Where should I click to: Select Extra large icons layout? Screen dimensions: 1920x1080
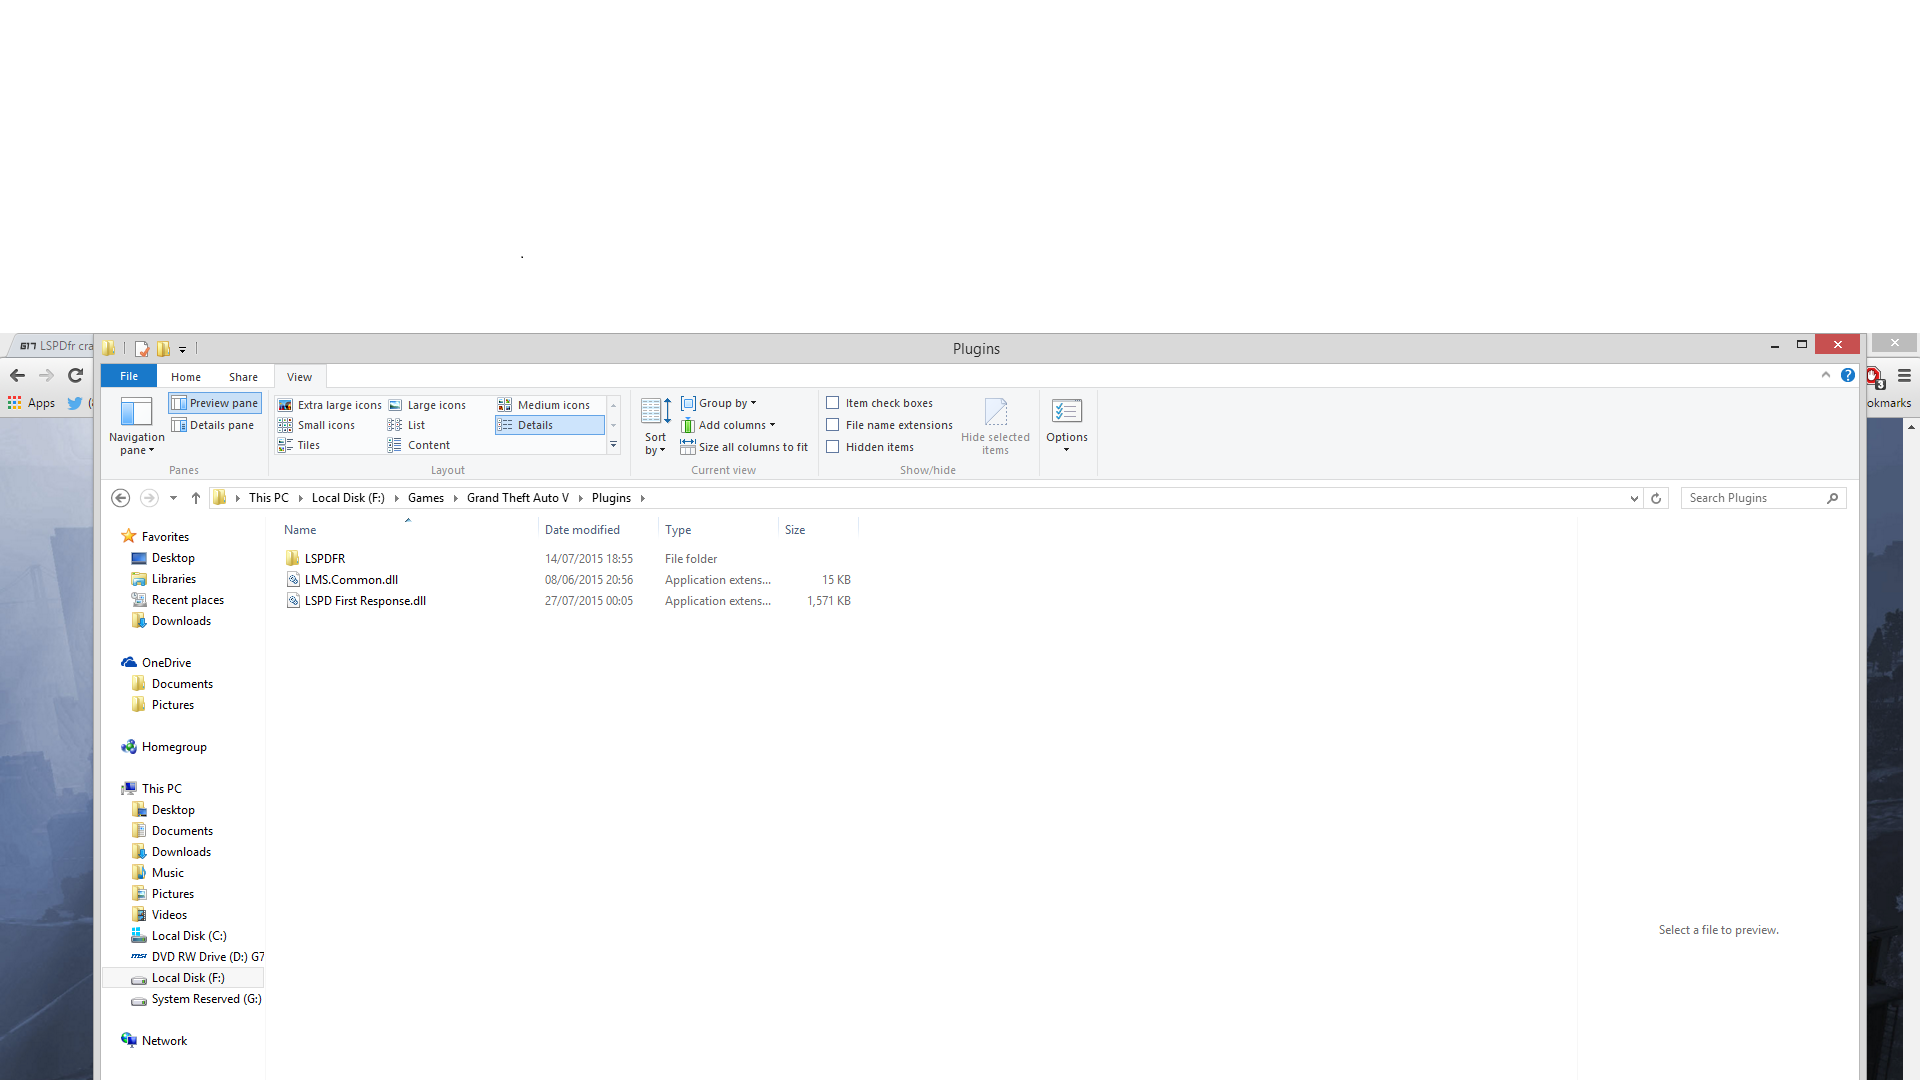pos(330,405)
